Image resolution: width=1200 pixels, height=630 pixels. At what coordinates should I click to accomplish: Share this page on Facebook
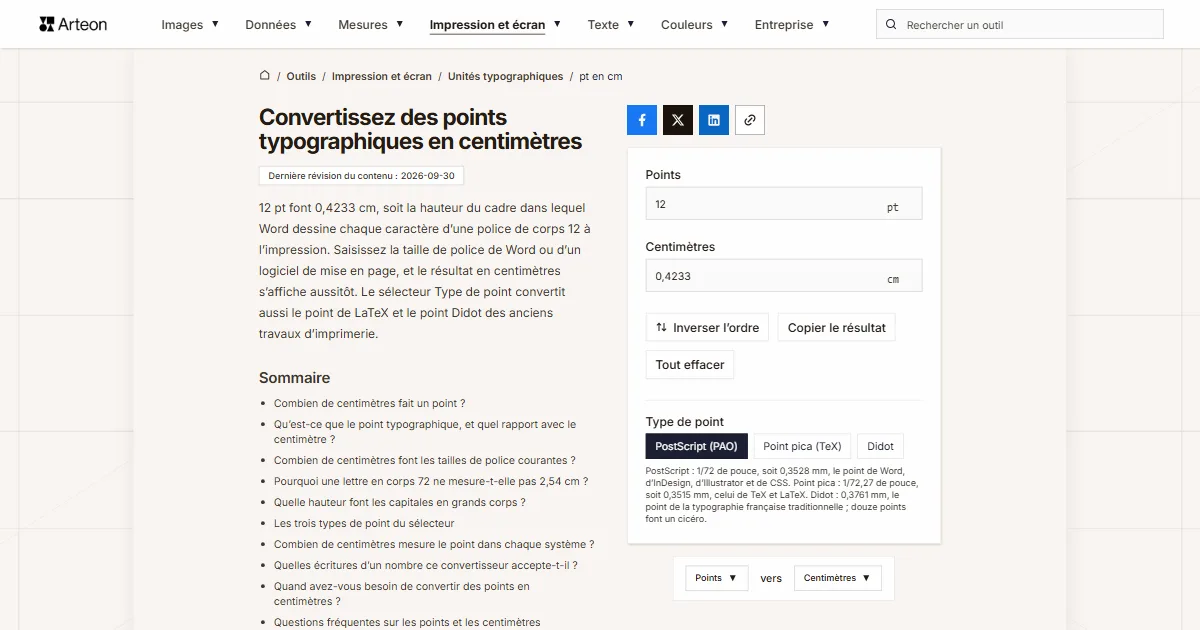[642, 120]
